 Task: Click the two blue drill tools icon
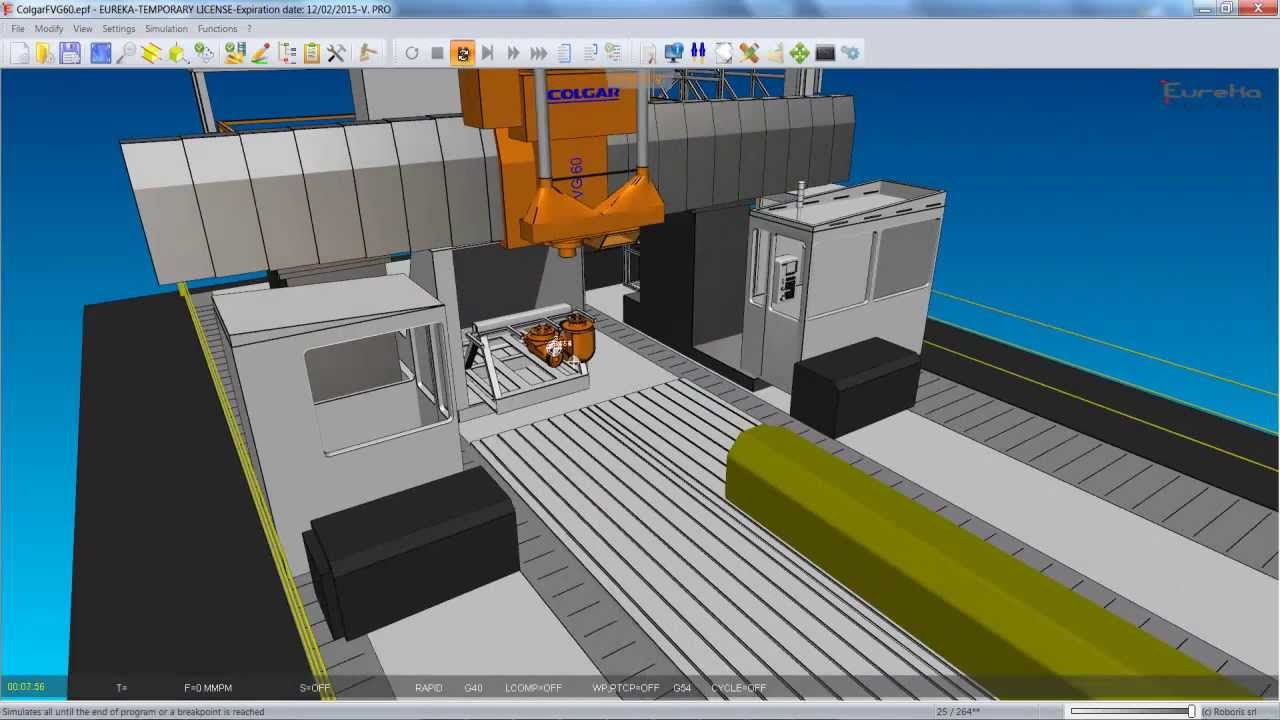pyautogui.click(x=698, y=53)
